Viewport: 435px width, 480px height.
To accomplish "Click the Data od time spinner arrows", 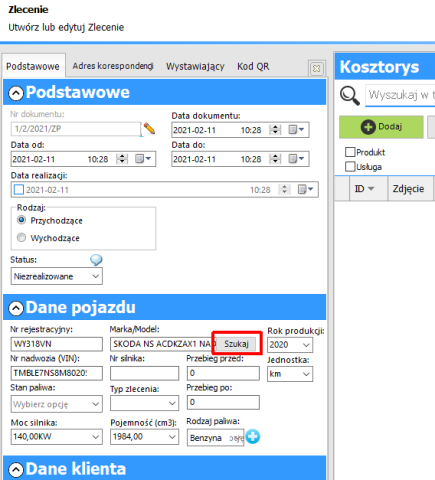I will (x=122, y=159).
